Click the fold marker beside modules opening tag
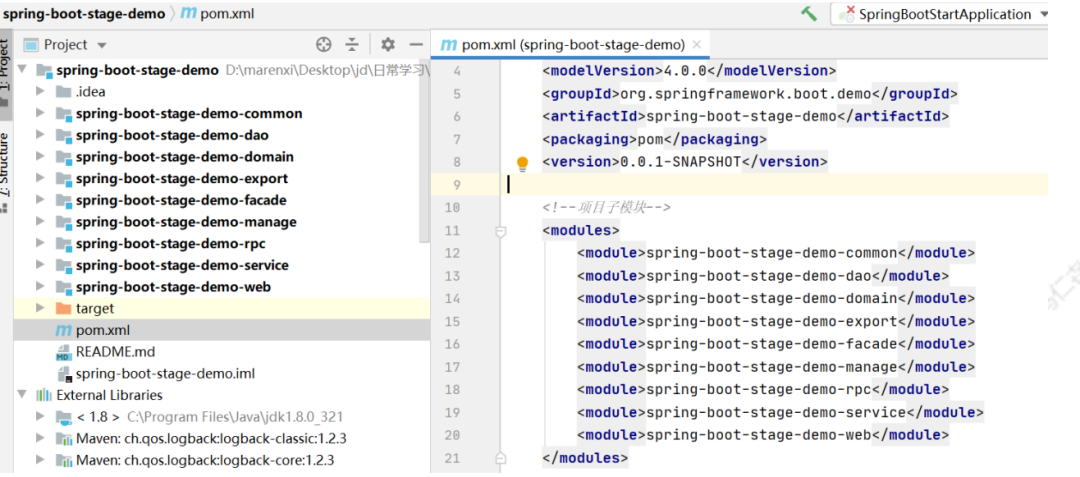The image size is (1080, 477). 501,231
